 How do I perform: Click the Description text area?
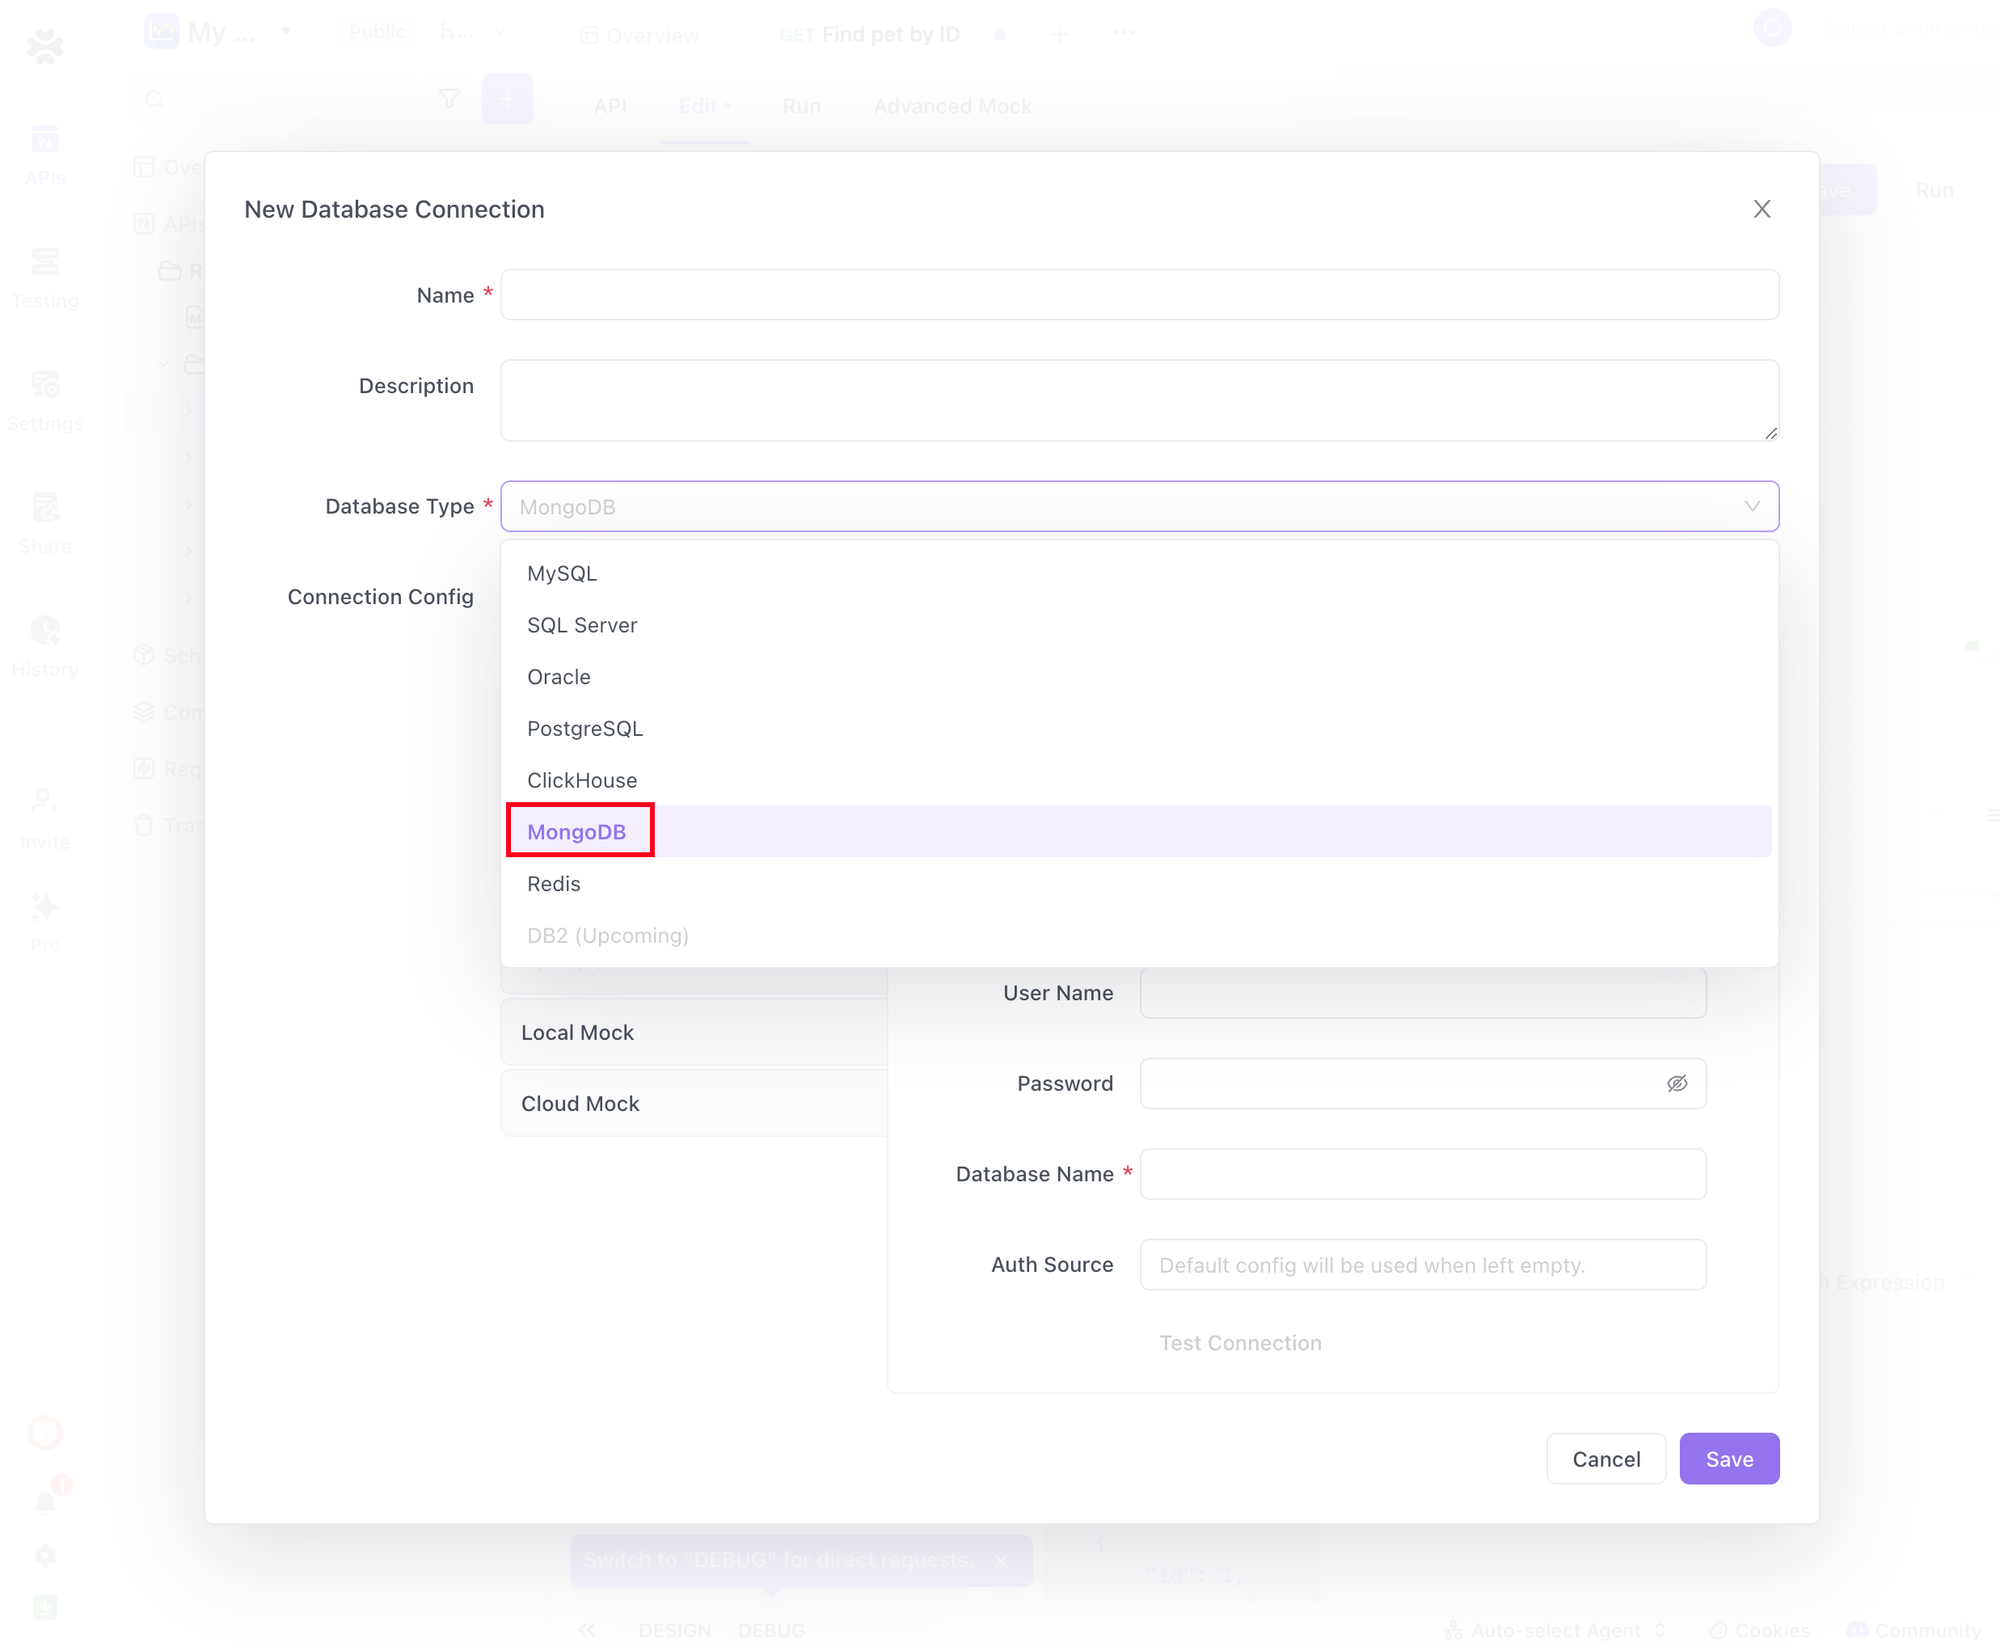[1139, 400]
